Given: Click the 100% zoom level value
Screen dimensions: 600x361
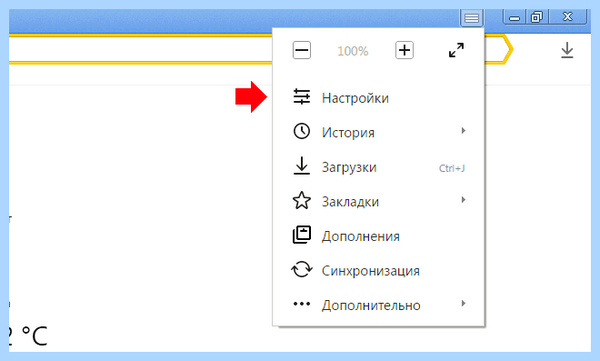Looking at the screenshot, I should (x=353, y=51).
